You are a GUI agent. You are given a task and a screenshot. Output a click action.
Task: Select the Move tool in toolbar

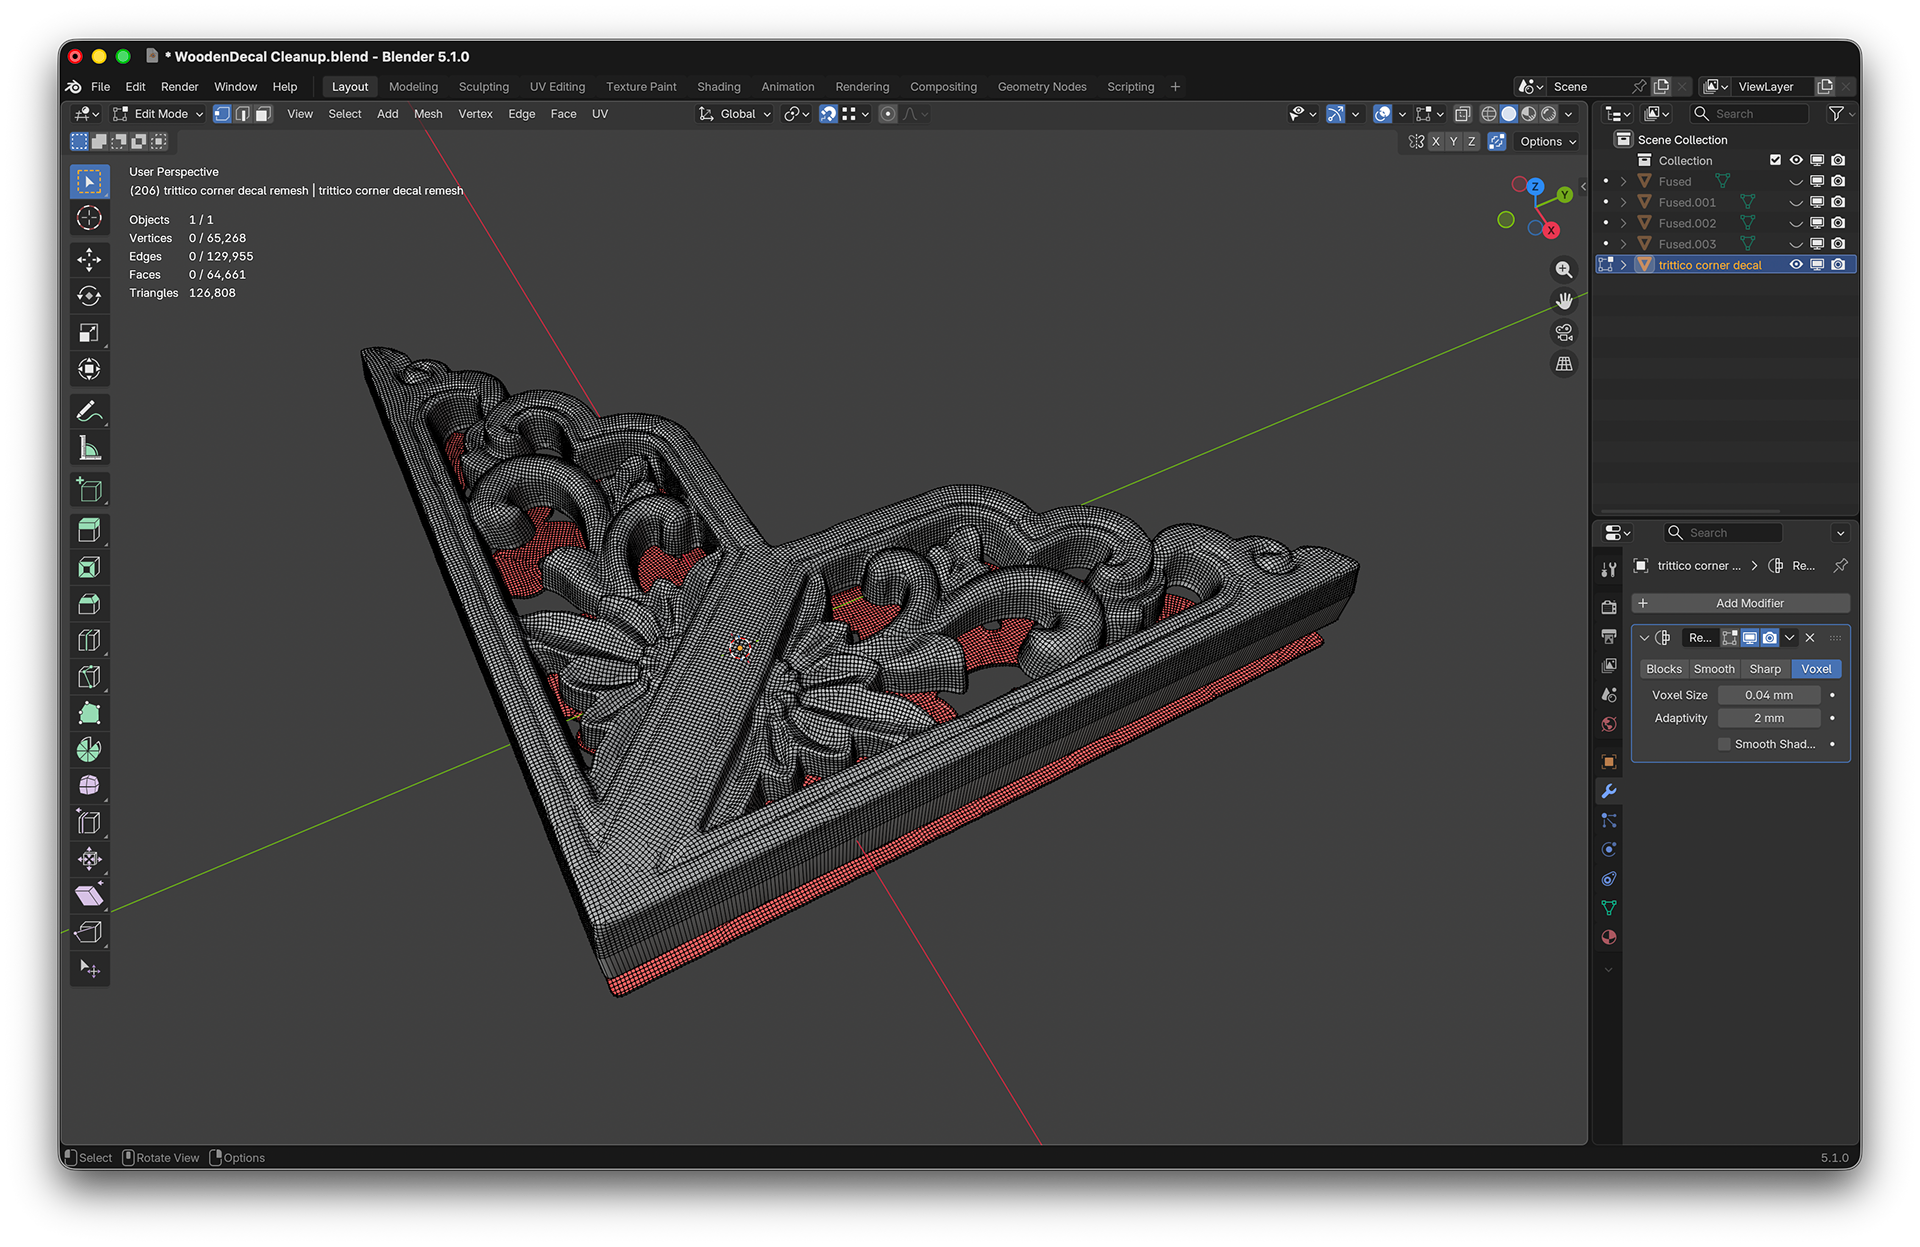point(89,260)
